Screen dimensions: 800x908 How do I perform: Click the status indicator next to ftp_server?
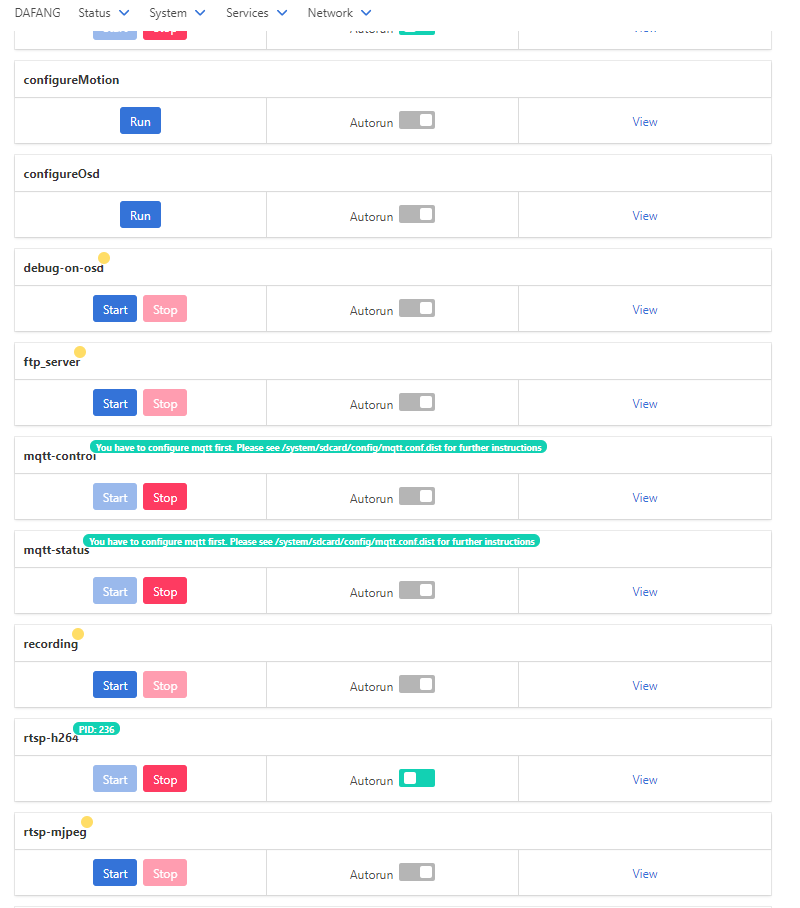tap(79, 352)
